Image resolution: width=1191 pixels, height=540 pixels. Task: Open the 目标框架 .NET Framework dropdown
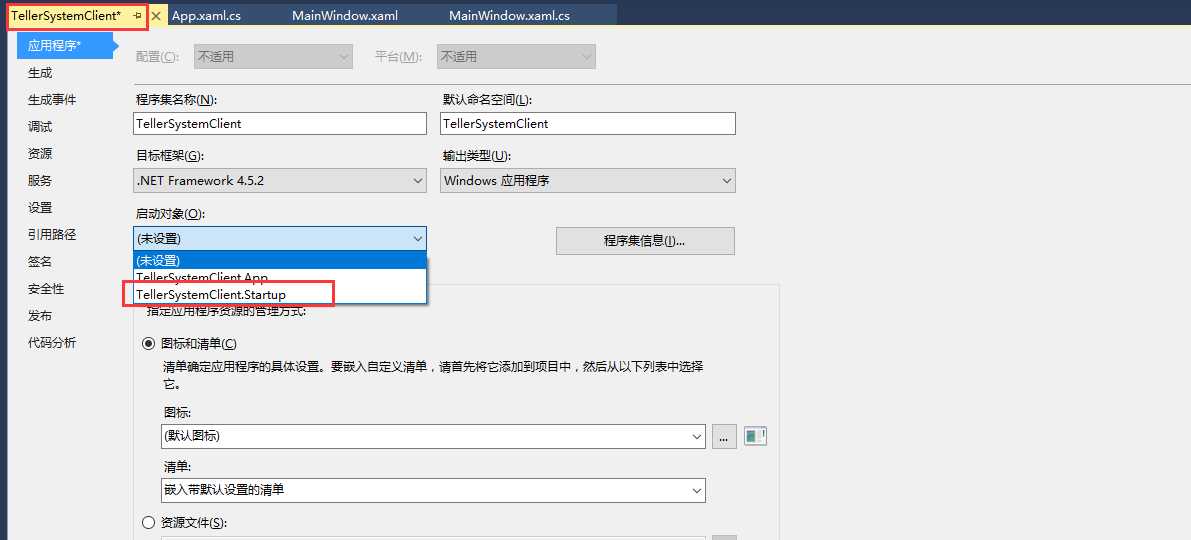(x=280, y=181)
